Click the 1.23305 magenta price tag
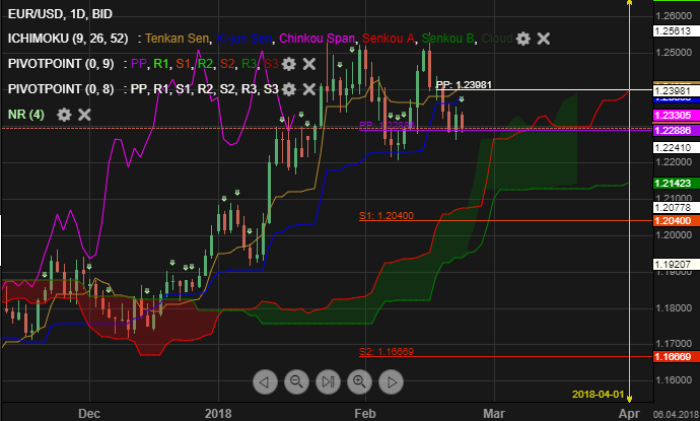The image size is (700, 421). tap(675, 115)
